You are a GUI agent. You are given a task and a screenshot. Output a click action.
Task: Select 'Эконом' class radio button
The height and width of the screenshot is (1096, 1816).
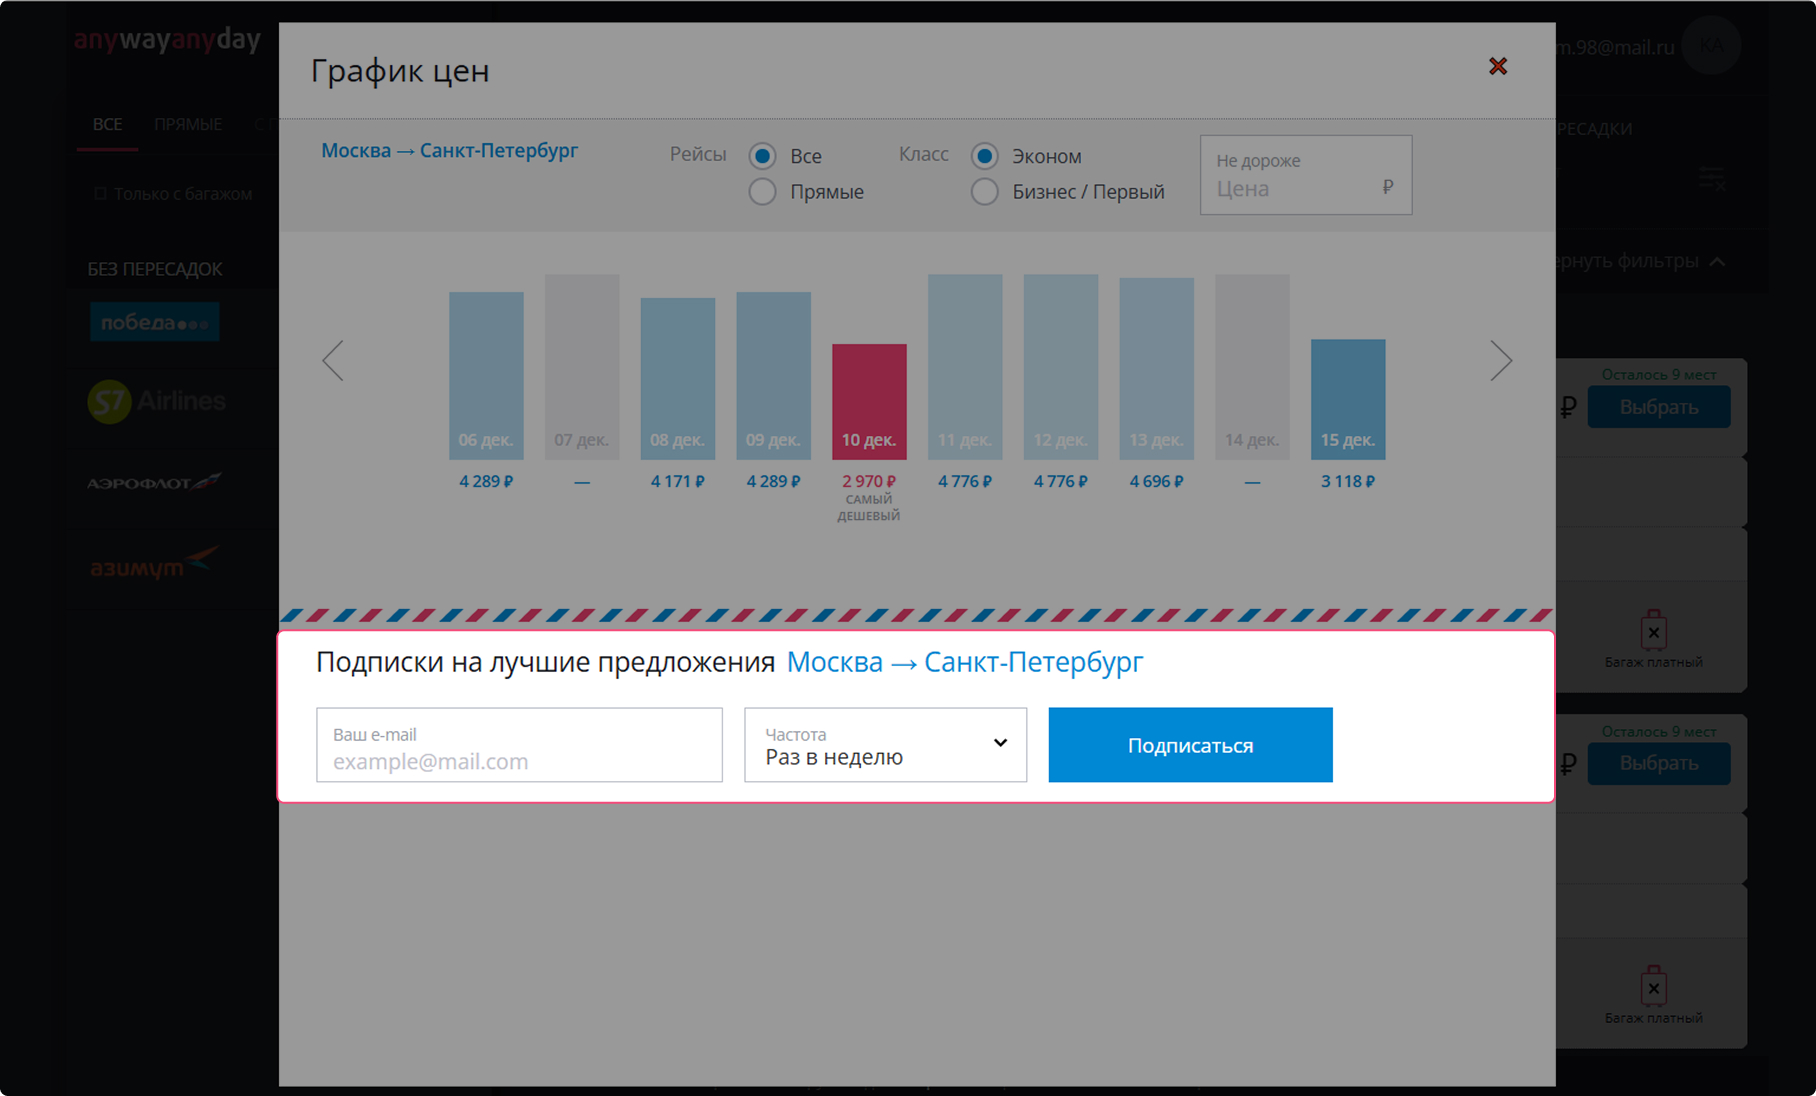[985, 156]
